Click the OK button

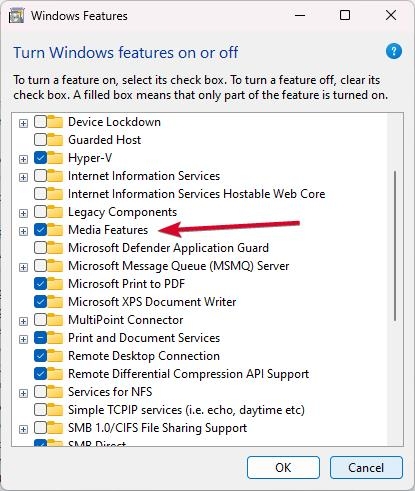click(283, 468)
